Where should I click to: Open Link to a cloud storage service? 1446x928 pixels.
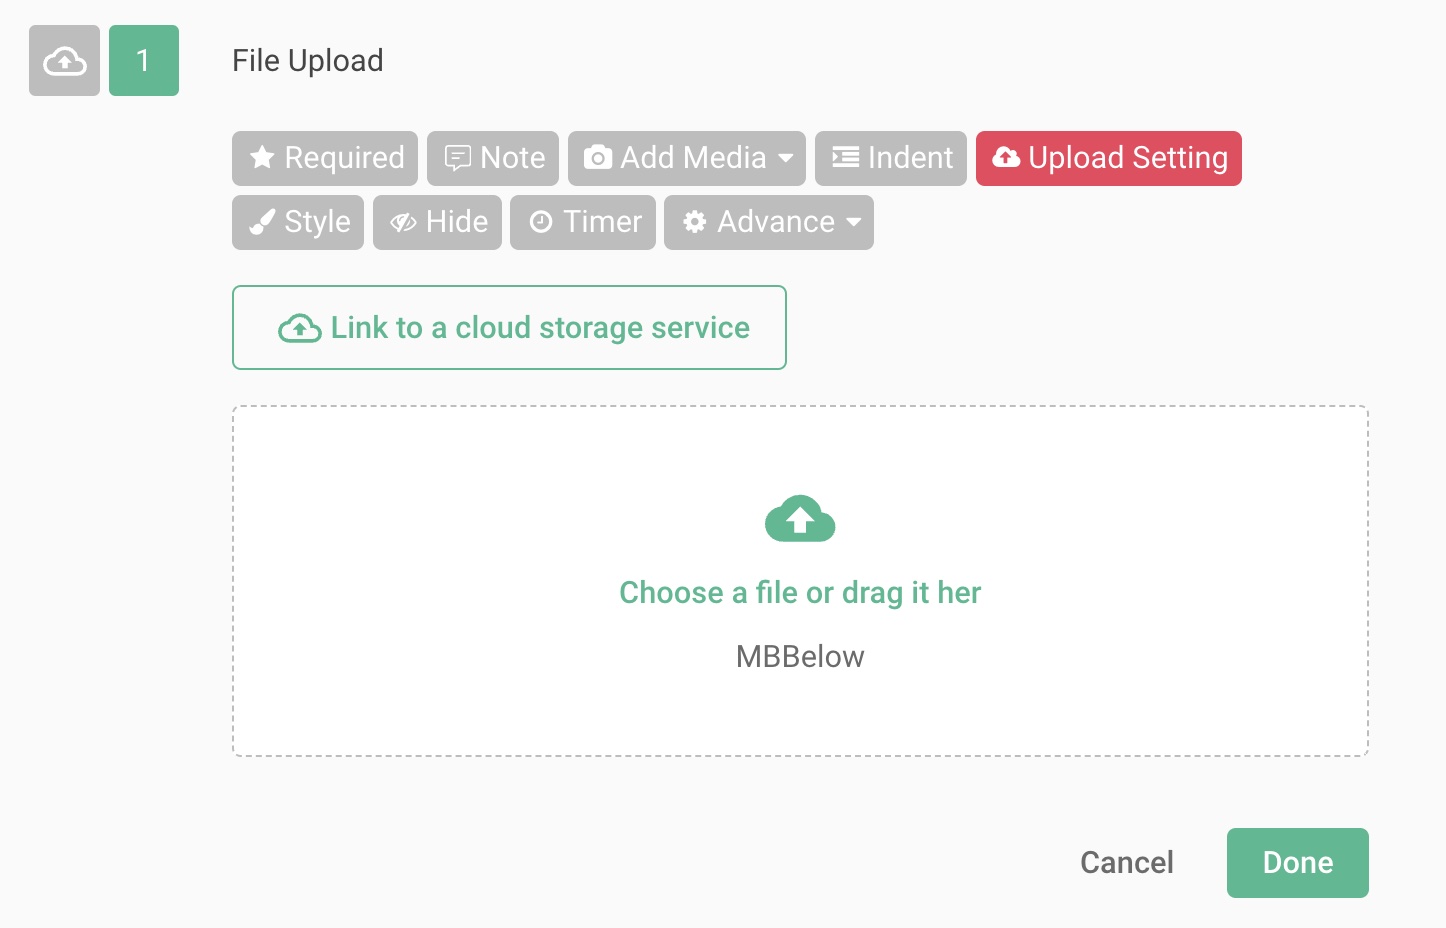[x=509, y=327]
